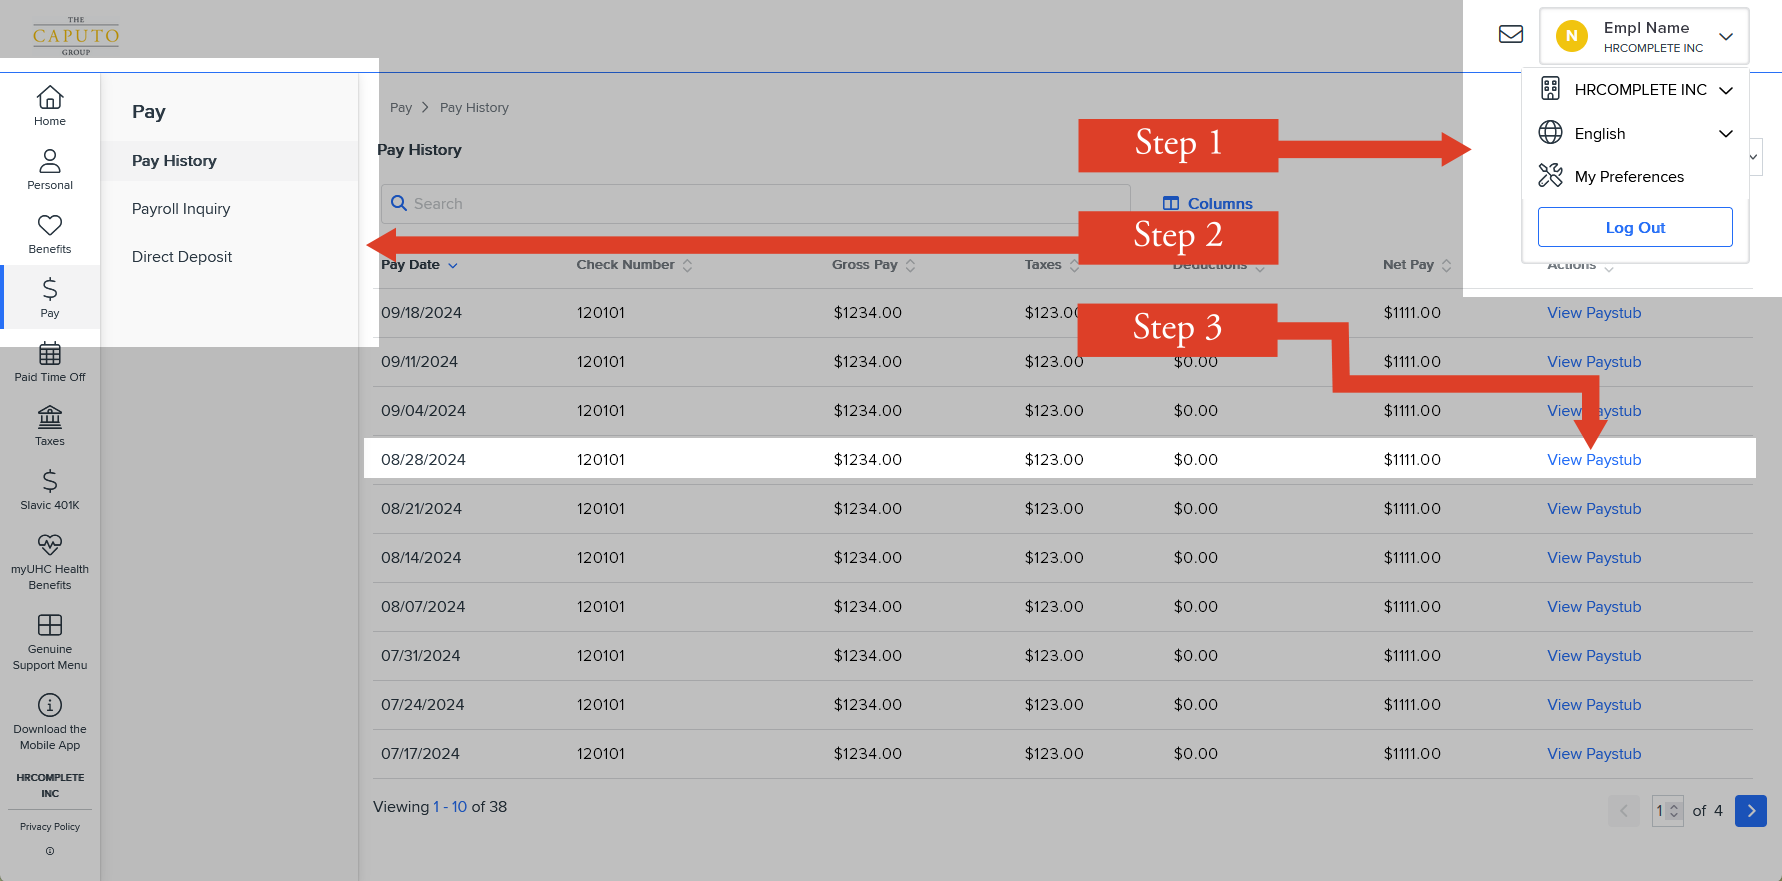The width and height of the screenshot is (1782, 881).
Task: View Paystub for 09/18/2024
Action: (x=1594, y=313)
